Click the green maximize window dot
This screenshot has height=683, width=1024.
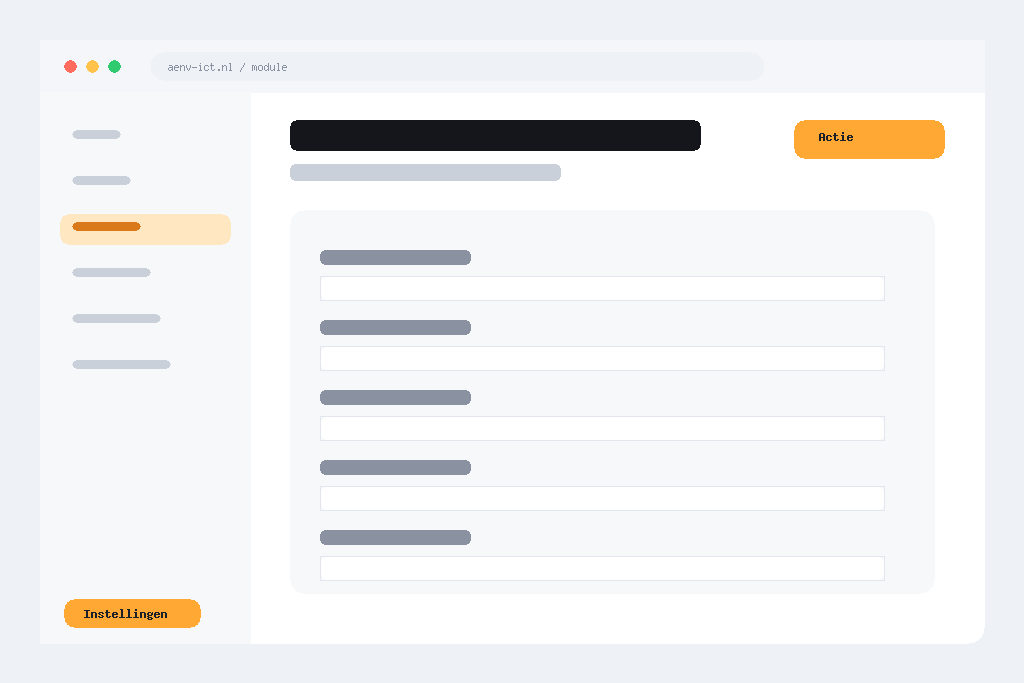pos(114,67)
